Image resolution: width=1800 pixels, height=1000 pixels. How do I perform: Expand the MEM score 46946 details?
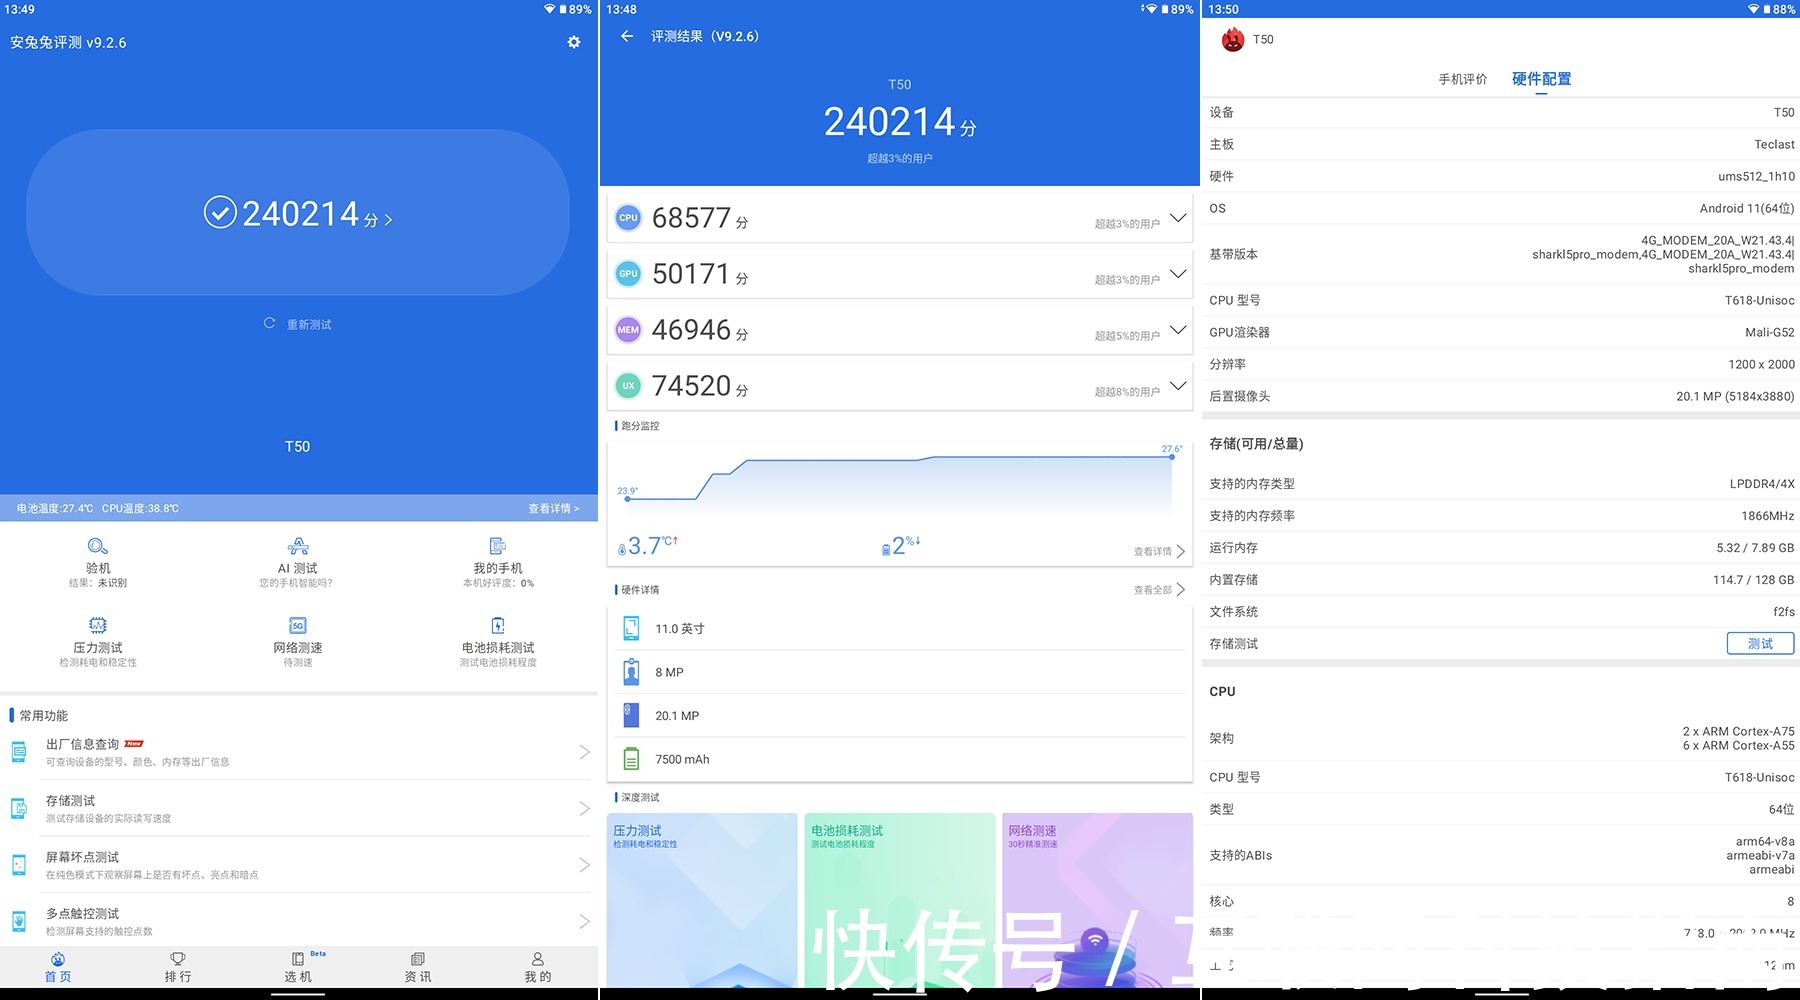pyautogui.click(x=1178, y=330)
